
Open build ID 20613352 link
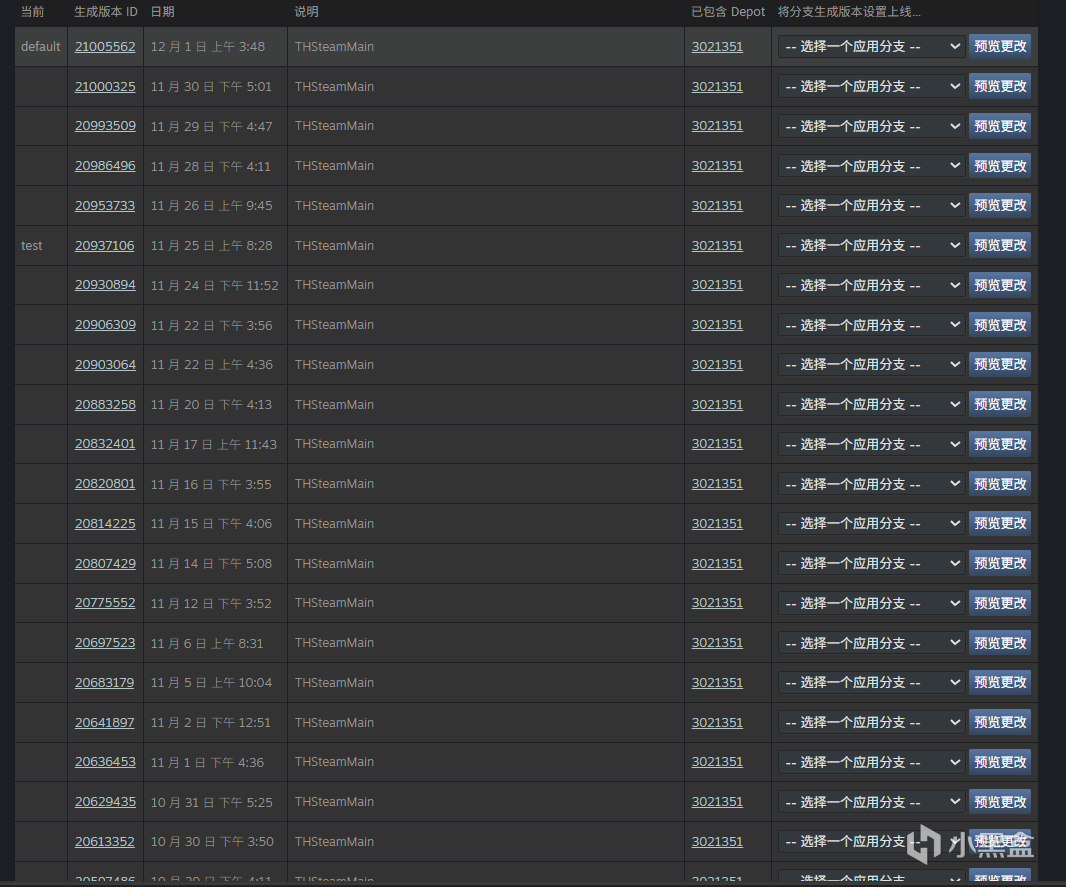pyautogui.click(x=105, y=842)
